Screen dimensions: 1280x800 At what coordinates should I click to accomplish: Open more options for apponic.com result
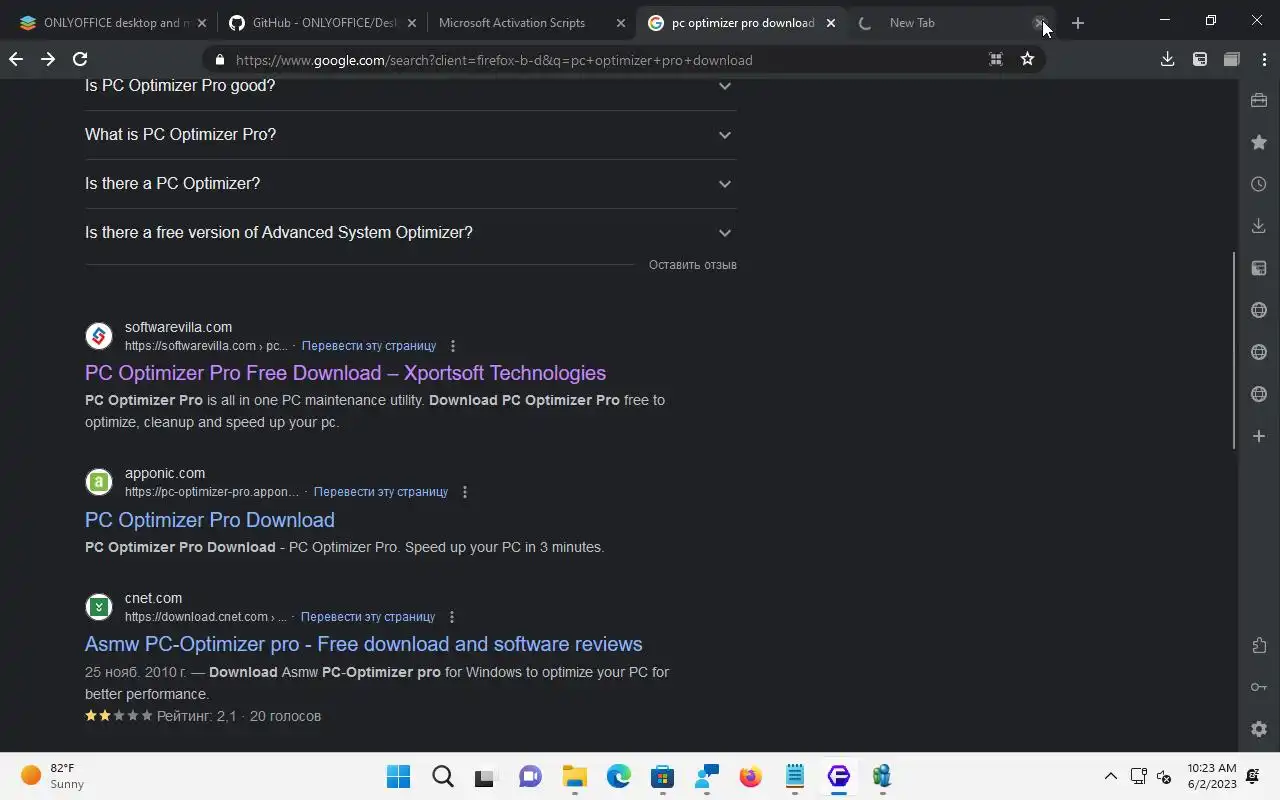(x=464, y=492)
